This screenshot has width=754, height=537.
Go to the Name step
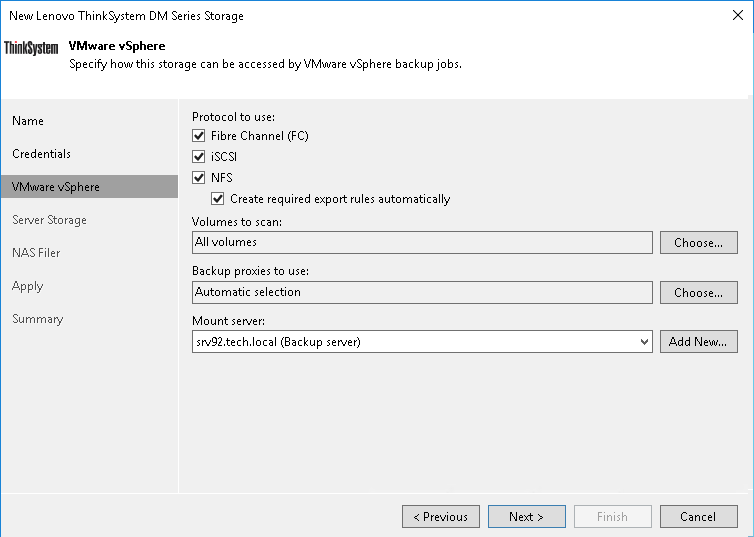28,121
